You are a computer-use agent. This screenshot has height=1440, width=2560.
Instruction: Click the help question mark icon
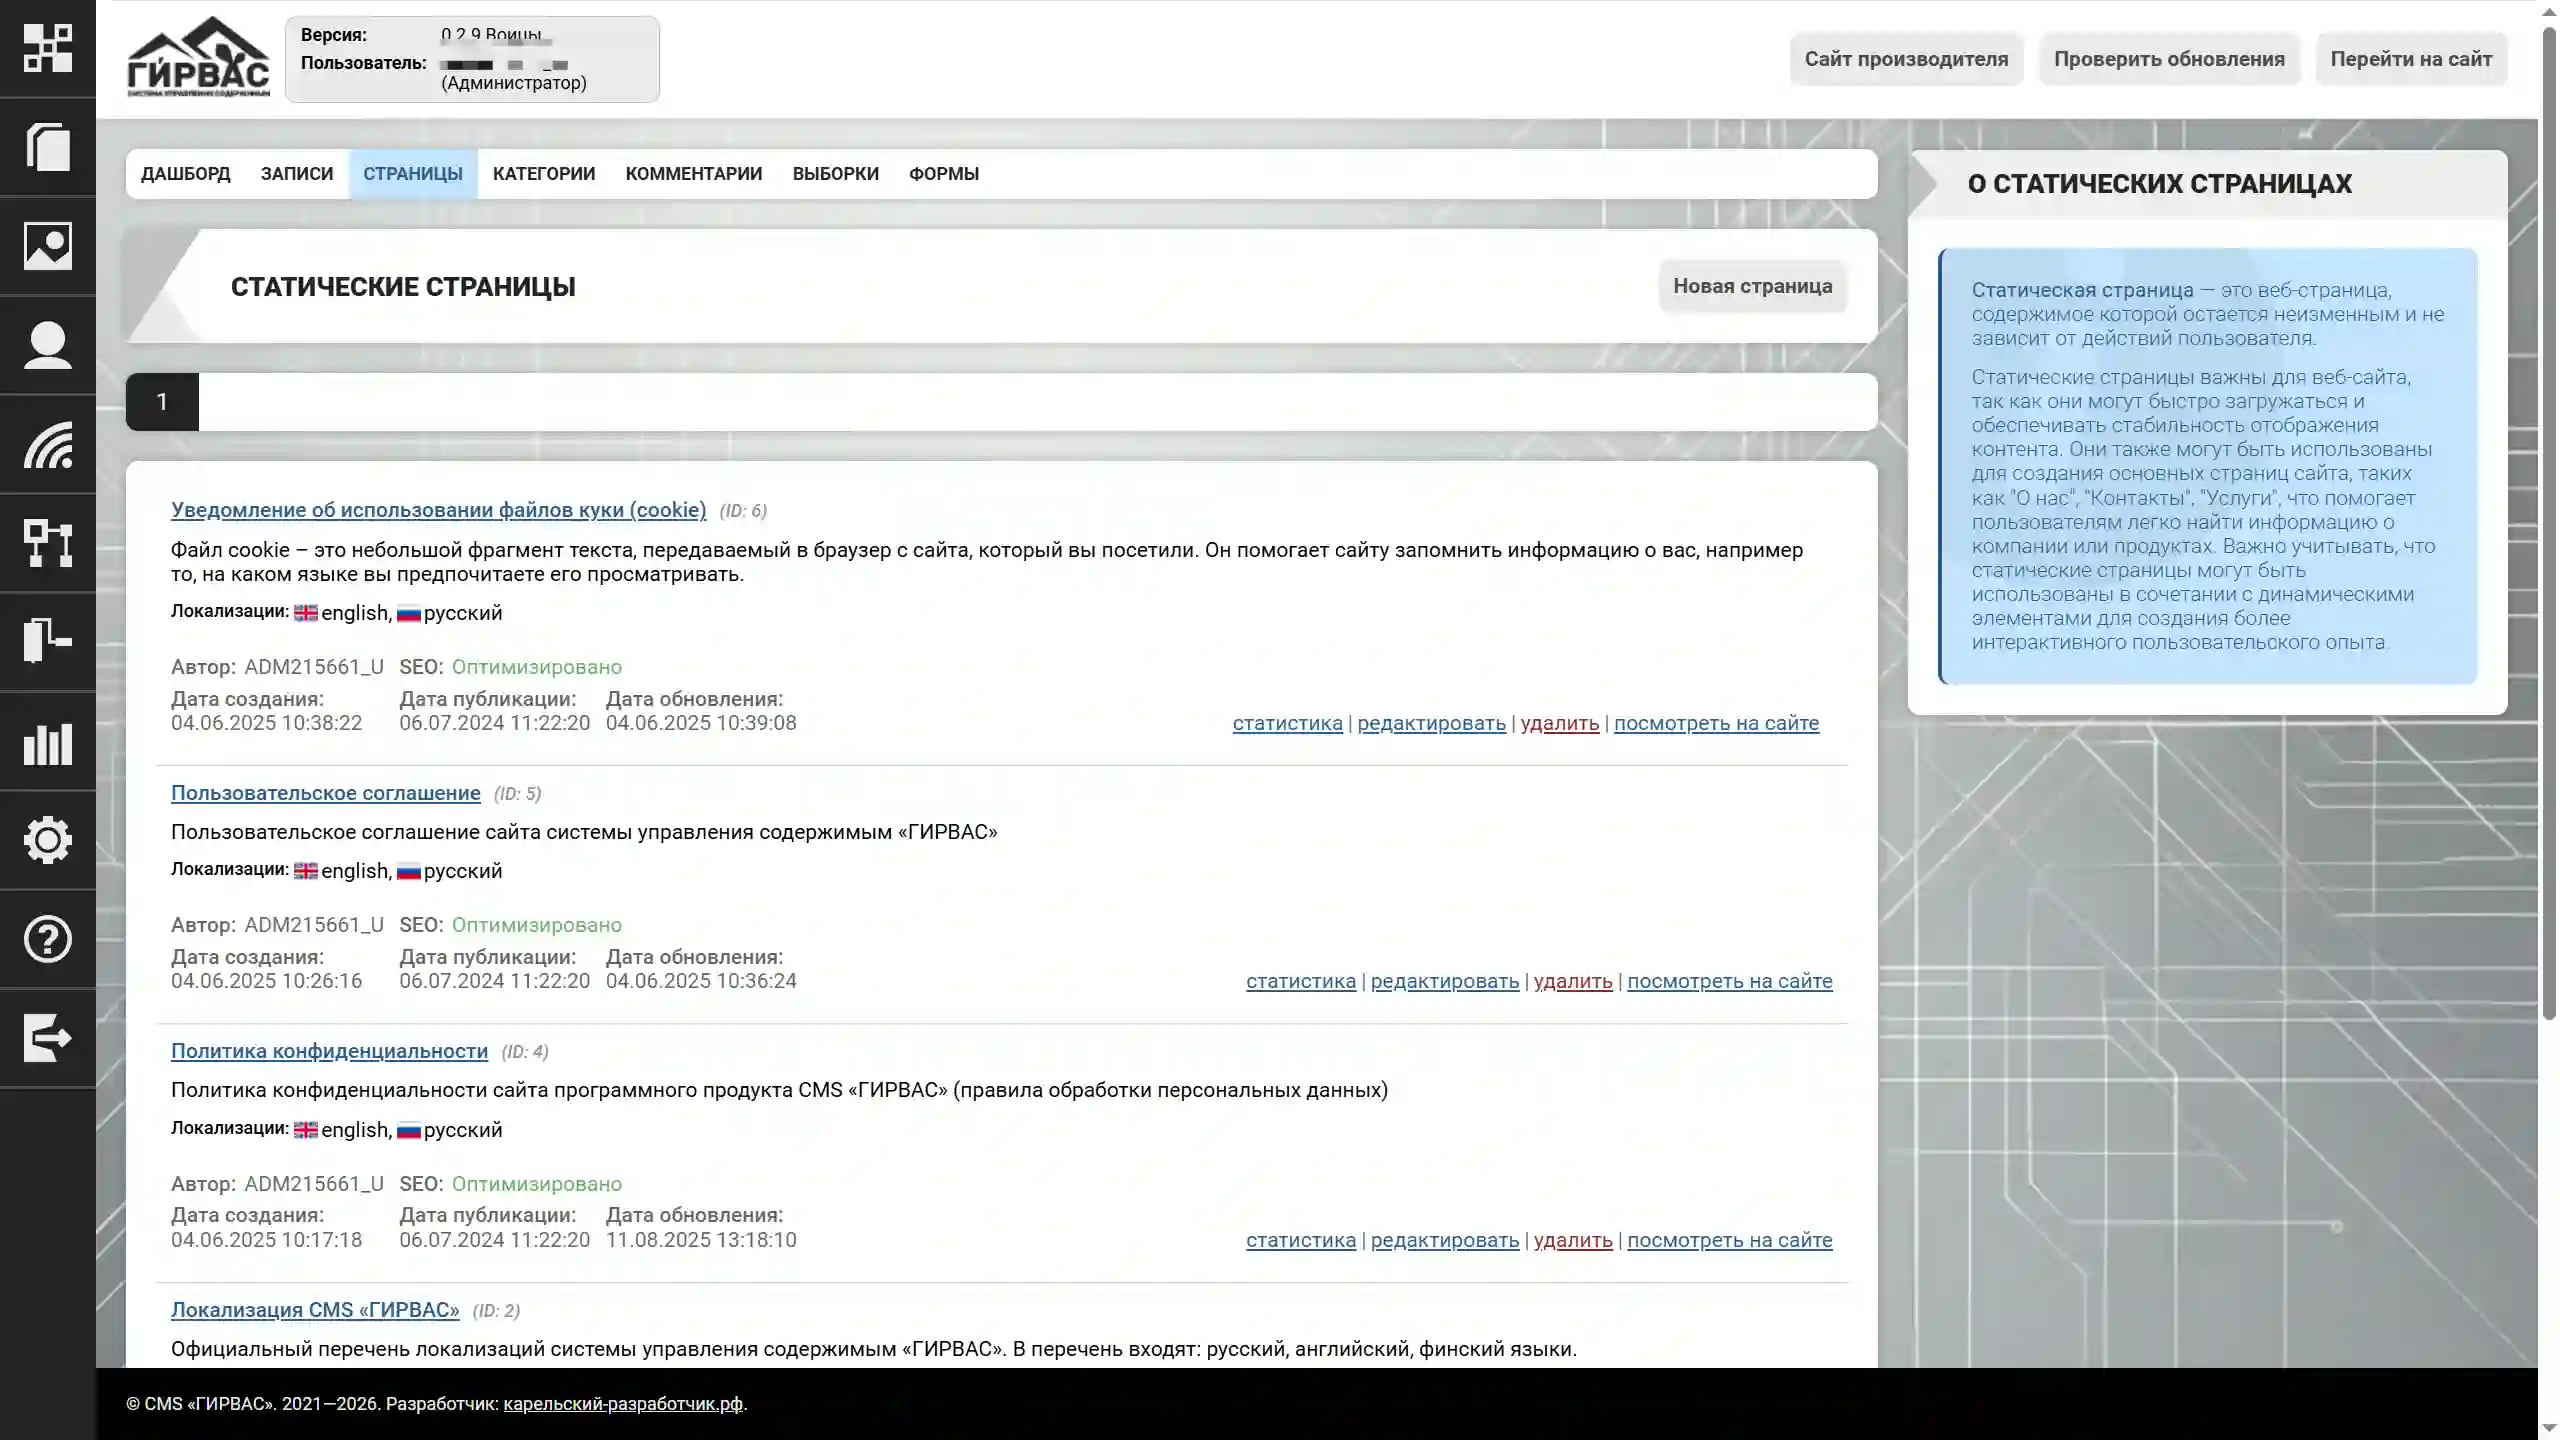click(x=47, y=939)
